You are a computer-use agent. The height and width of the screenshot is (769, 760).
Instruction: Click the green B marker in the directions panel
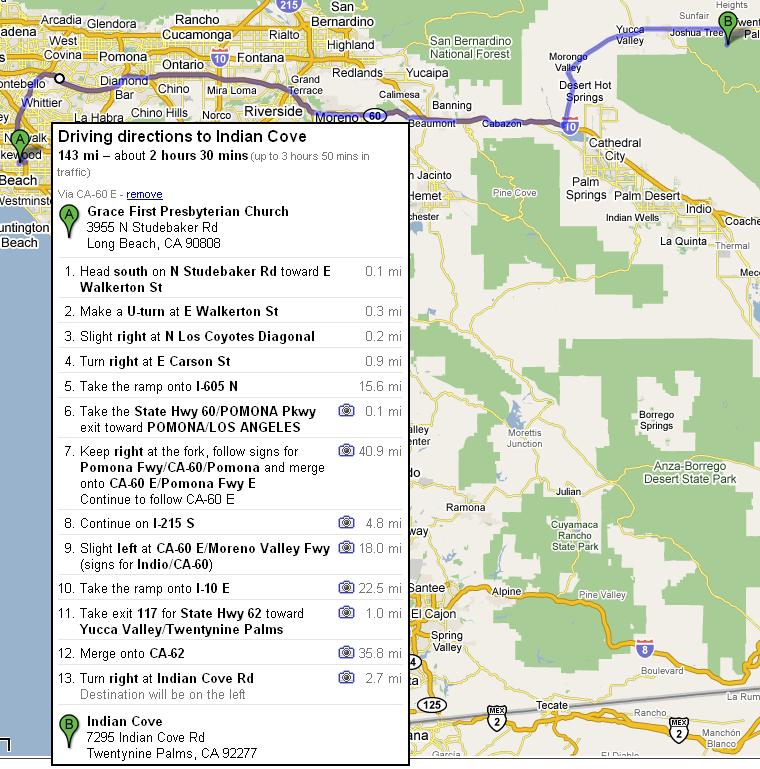click(x=69, y=730)
